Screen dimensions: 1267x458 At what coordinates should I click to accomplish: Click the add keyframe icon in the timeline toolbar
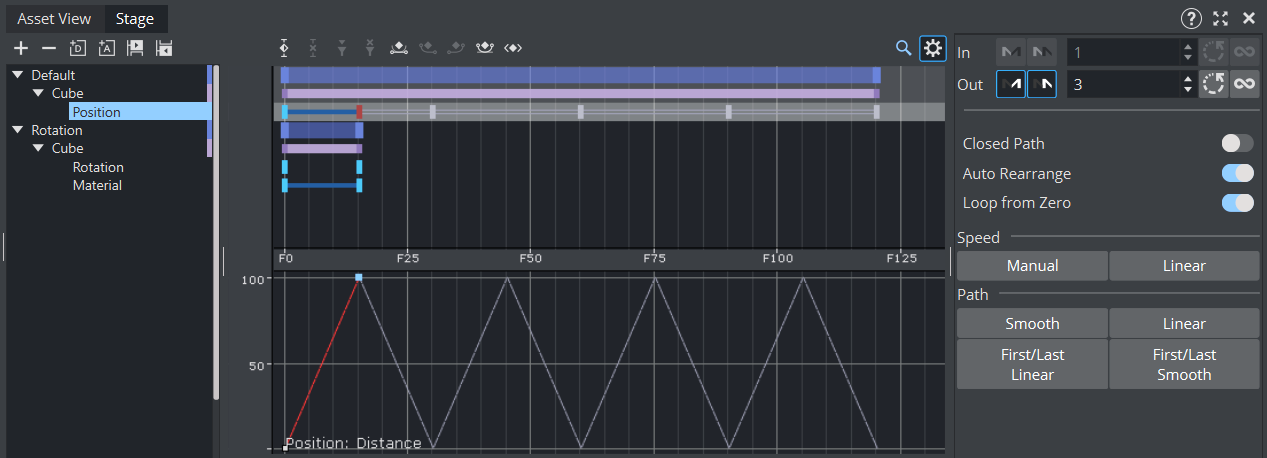point(285,48)
